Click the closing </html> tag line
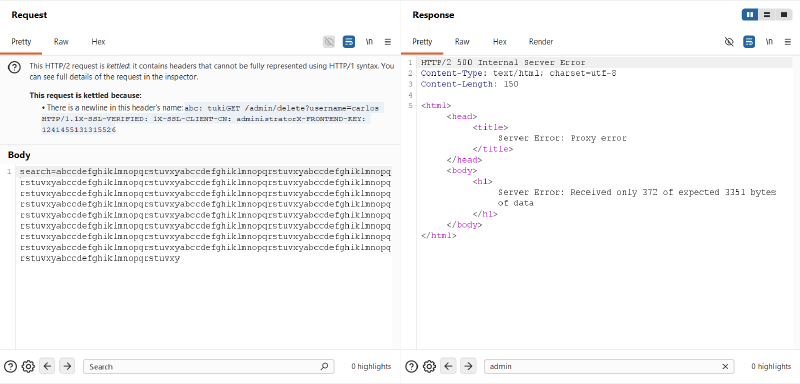 click(439, 236)
